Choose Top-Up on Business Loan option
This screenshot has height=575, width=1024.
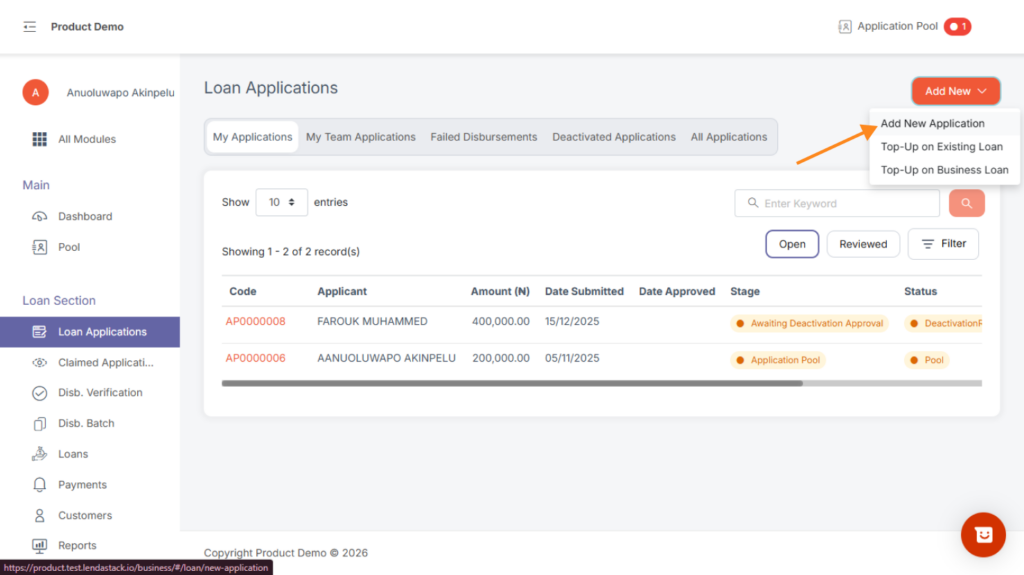(944, 170)
